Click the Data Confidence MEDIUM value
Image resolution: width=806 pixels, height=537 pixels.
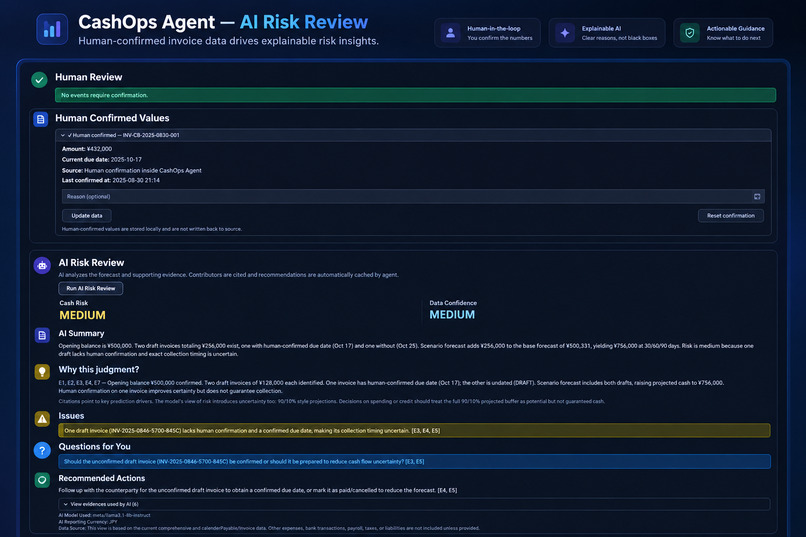coord(452,314)
